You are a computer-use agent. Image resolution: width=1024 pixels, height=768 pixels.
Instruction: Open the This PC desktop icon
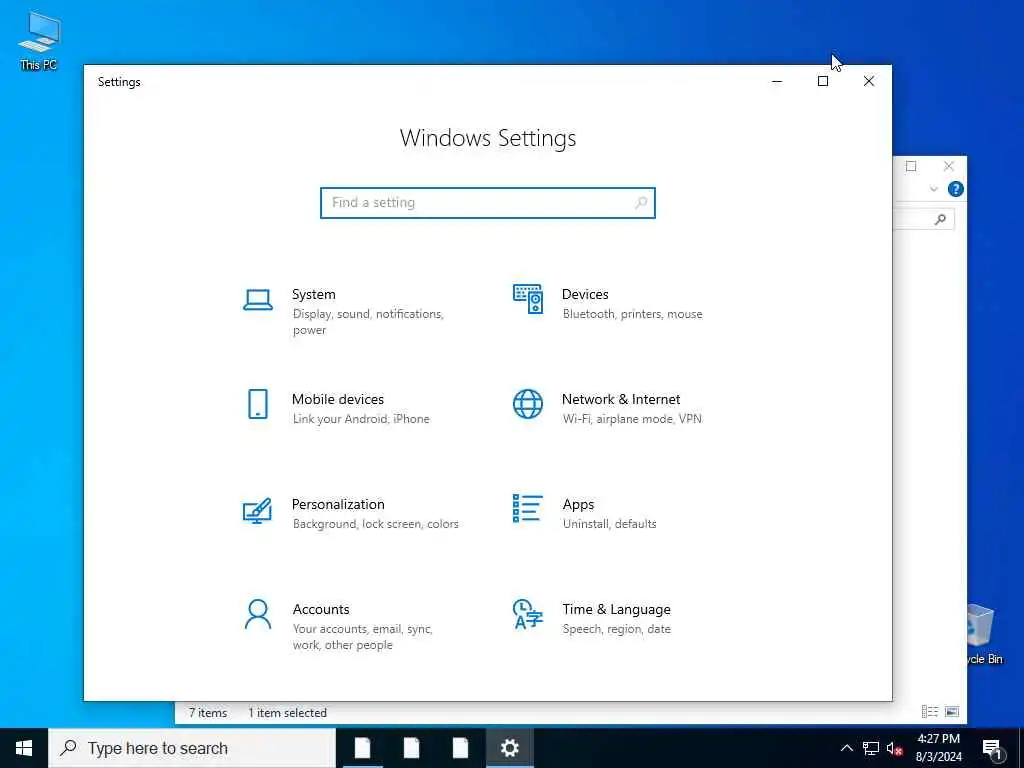pyautogui.click(x=39, y=40)
